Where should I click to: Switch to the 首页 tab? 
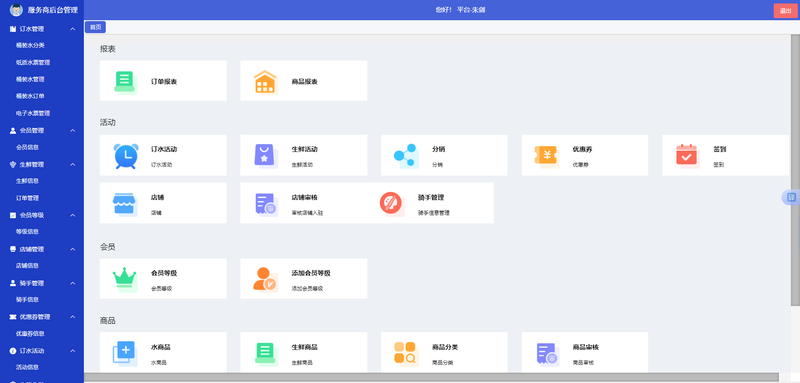click(x=95, y=28)
